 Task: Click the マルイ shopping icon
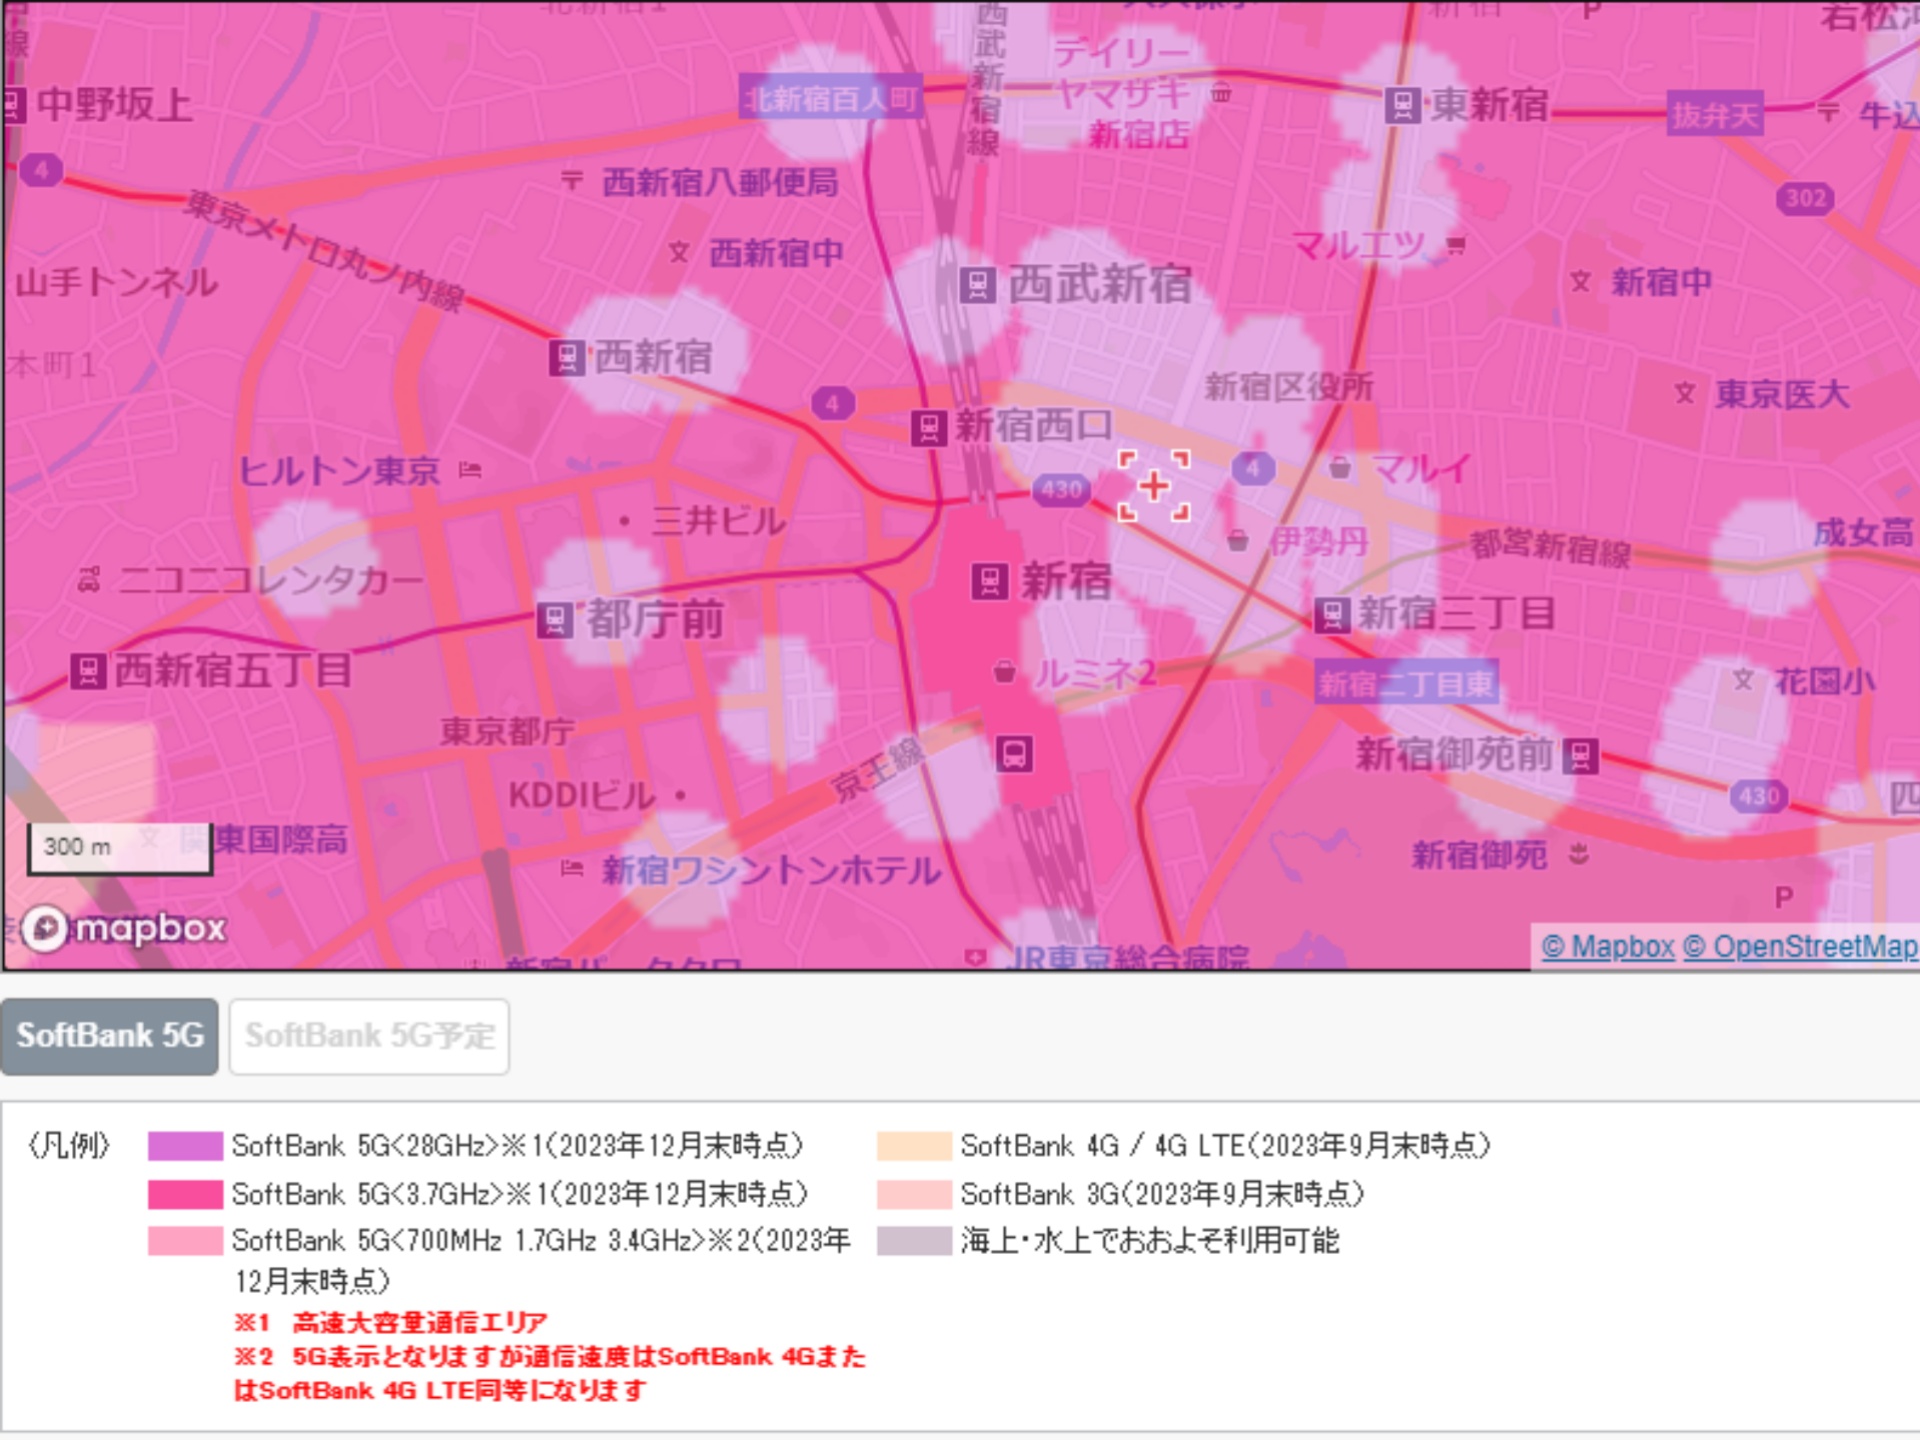[x=1340, y=467]
